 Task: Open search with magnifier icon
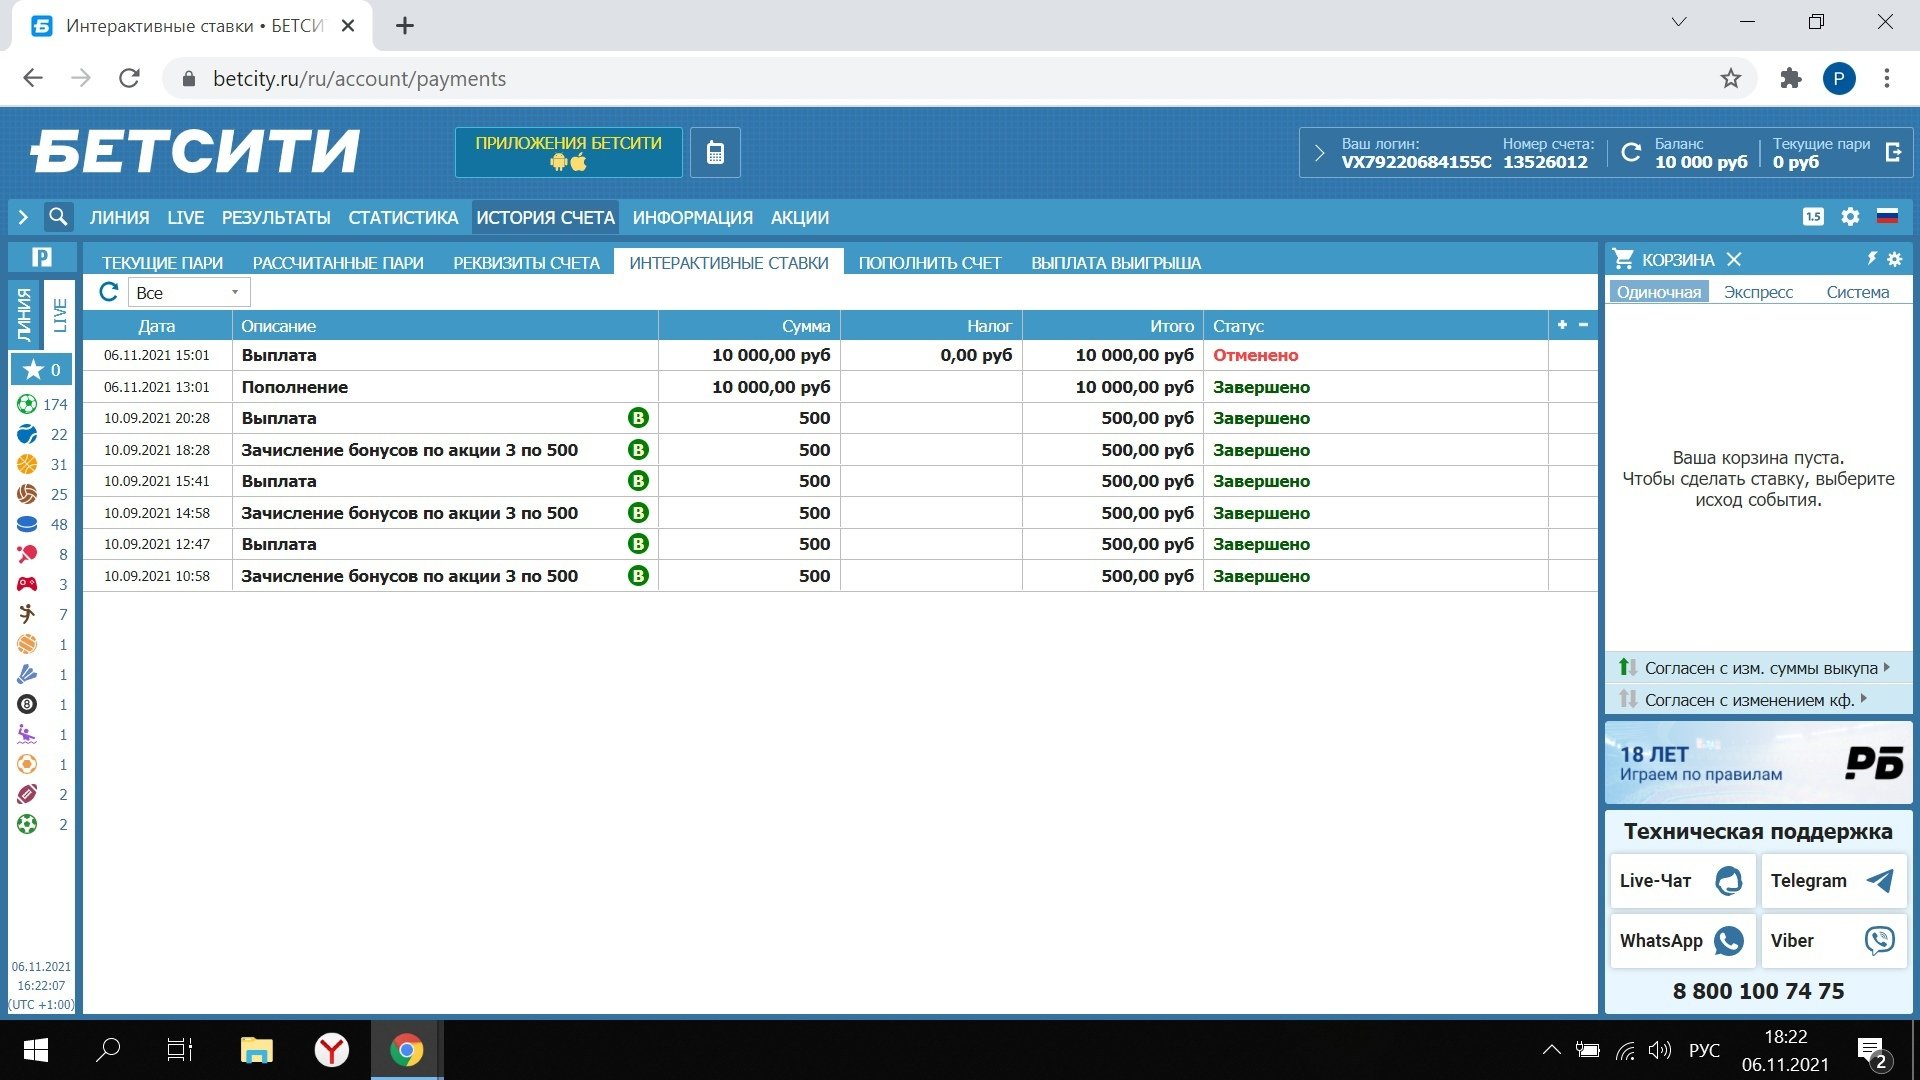tap(59, 217)
